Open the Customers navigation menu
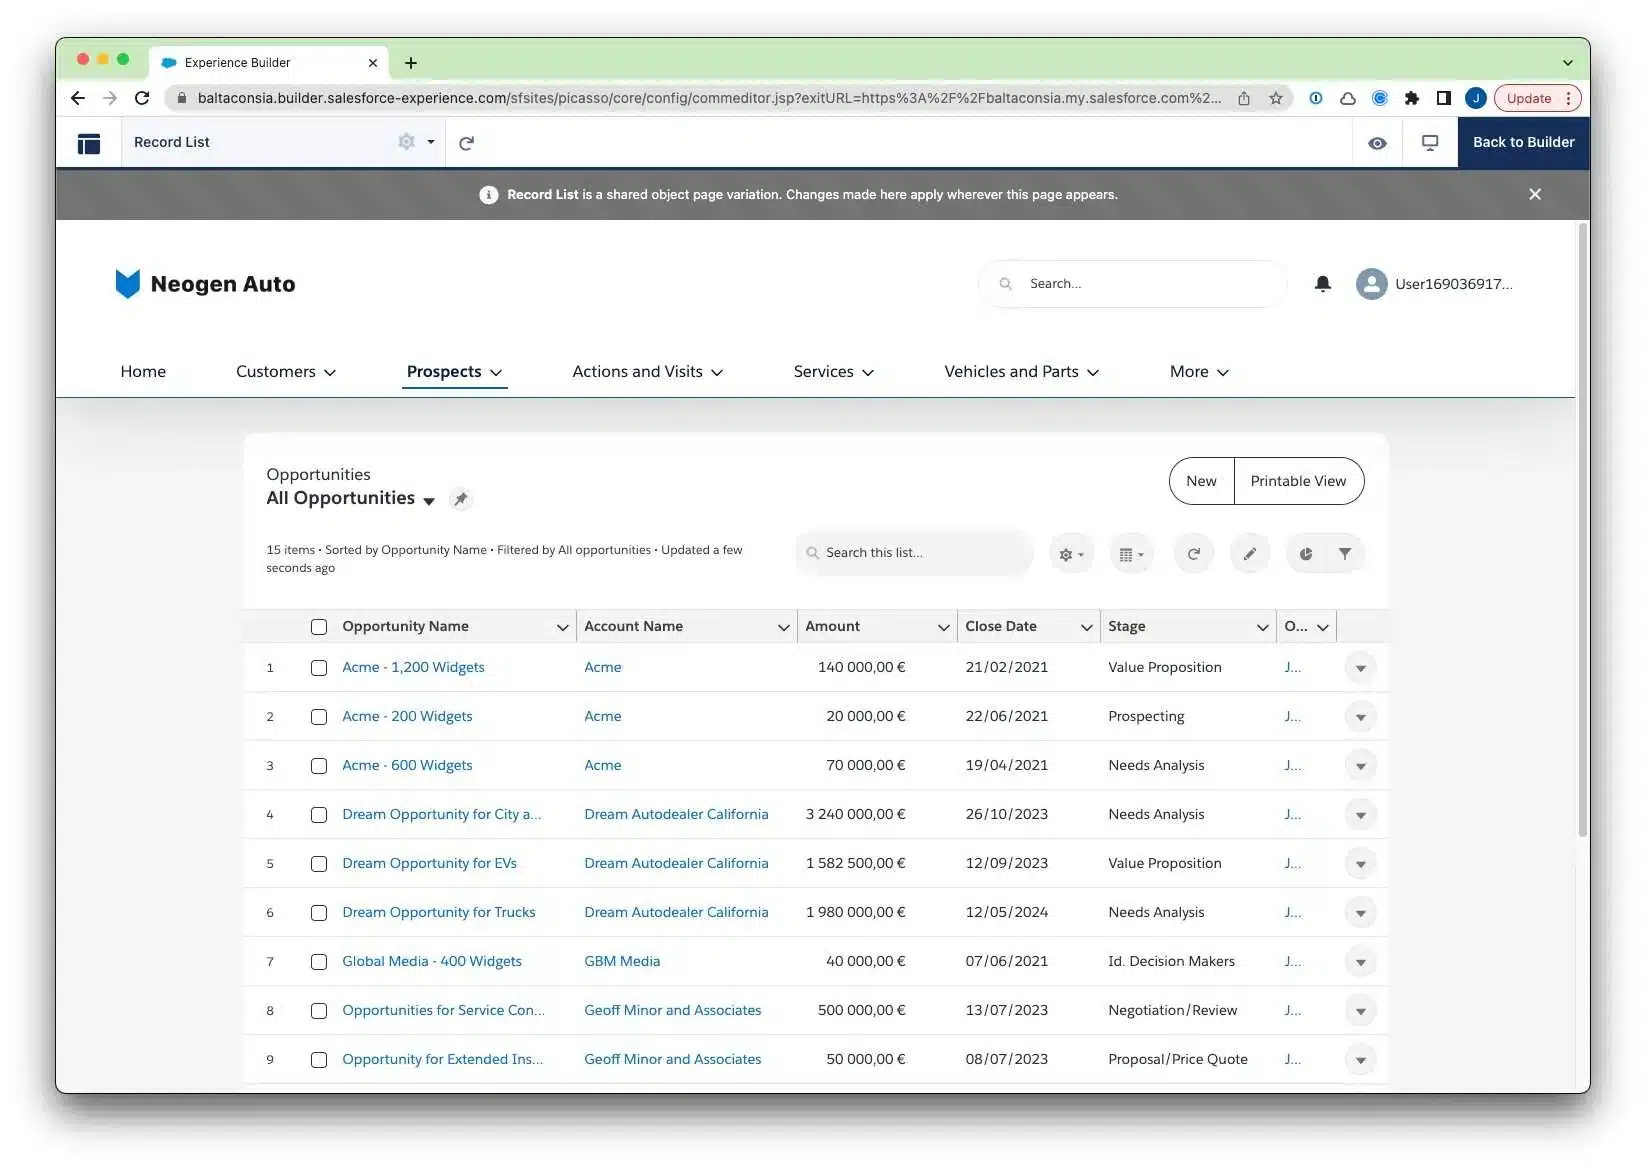Viewport: 1646px width, 1167px height. click(286, 372)
